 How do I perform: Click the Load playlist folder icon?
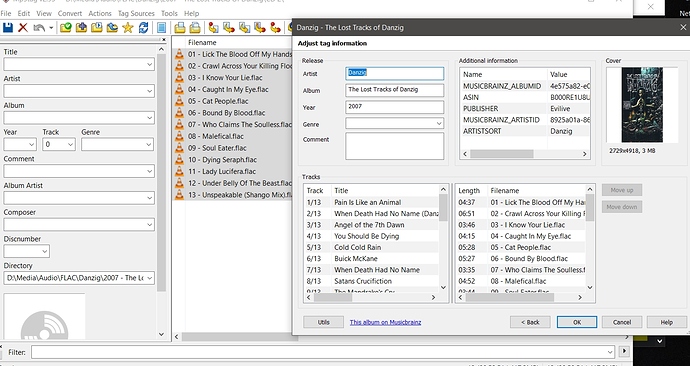97,28
